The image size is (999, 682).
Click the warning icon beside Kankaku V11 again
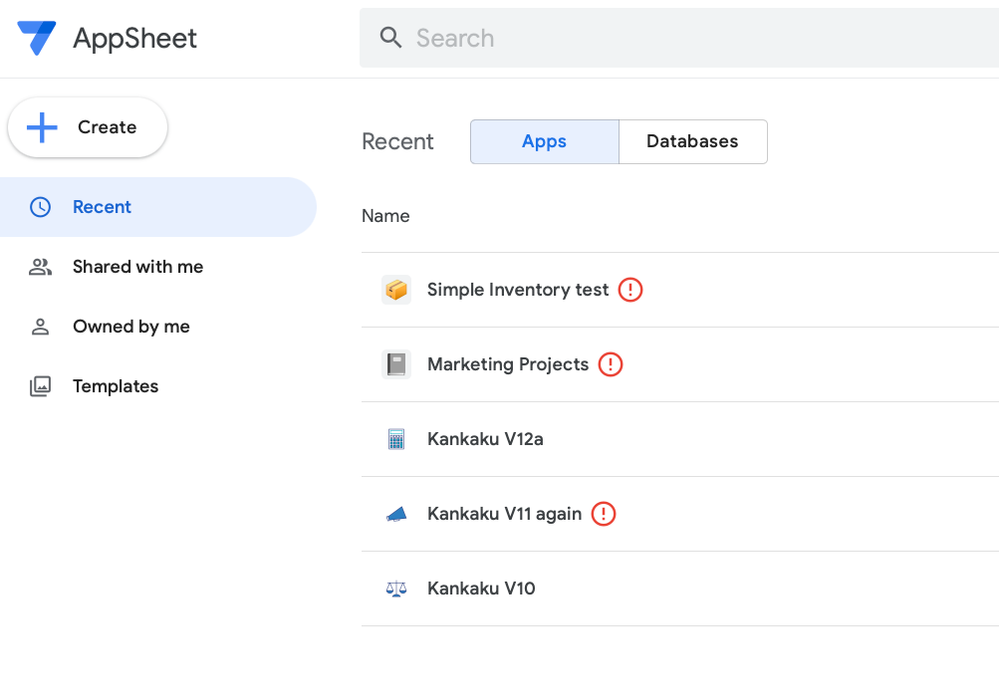tap(603, 514)
